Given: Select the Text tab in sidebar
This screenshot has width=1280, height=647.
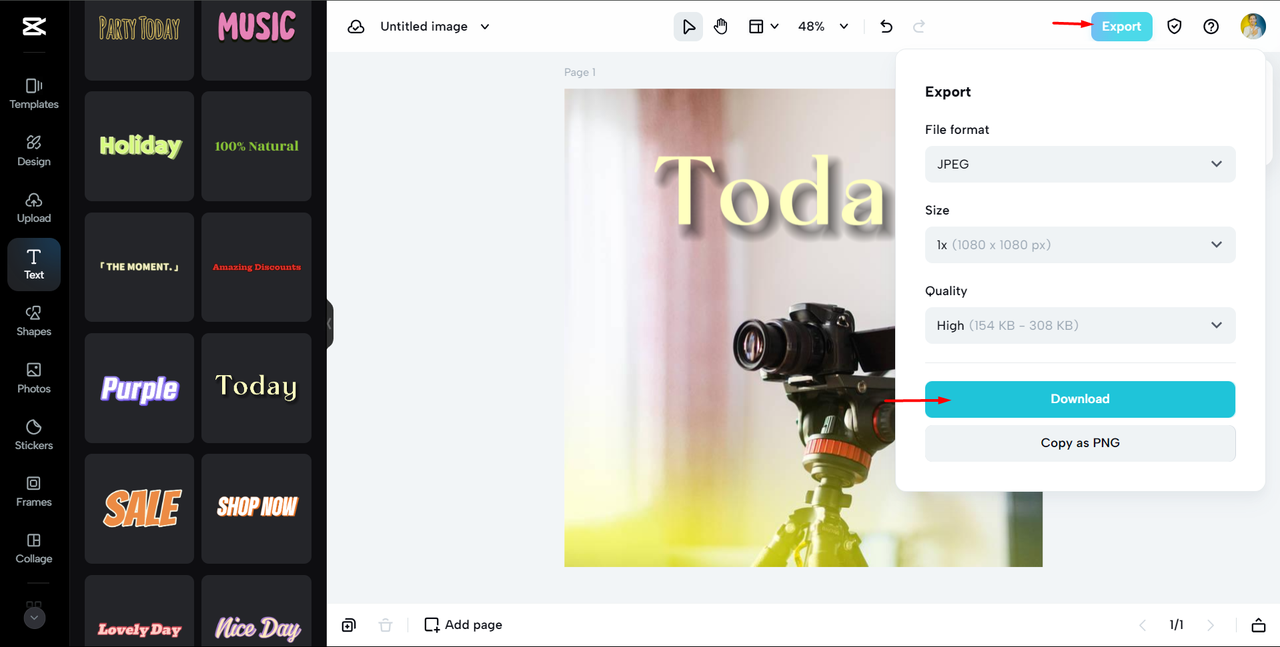Looking at the screenshot, I should click(x=34, y=264).
